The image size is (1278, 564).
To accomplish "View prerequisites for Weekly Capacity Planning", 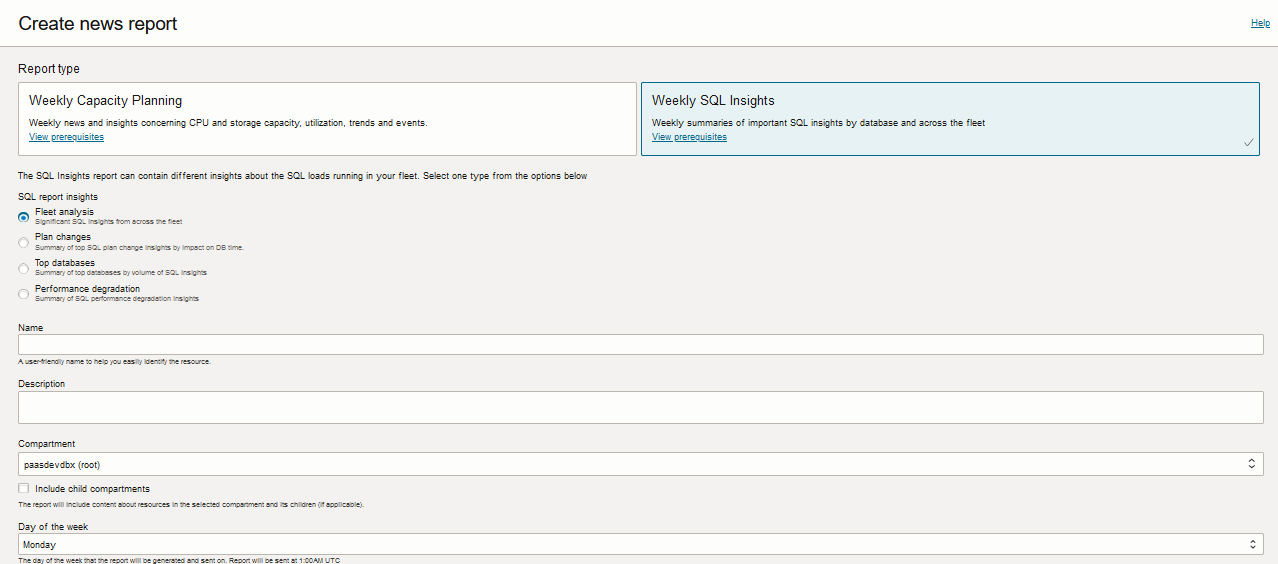I will pos(66,137).
